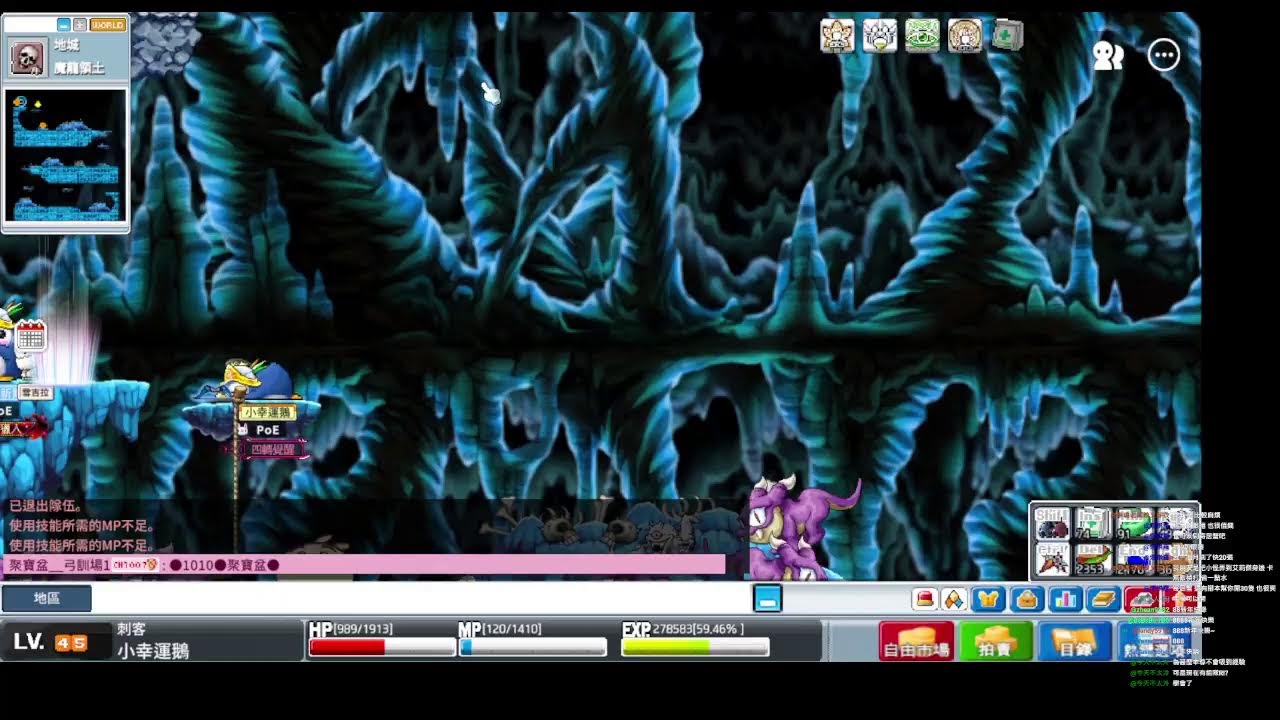Open the 拍賣 auction button

coord(995,641)
